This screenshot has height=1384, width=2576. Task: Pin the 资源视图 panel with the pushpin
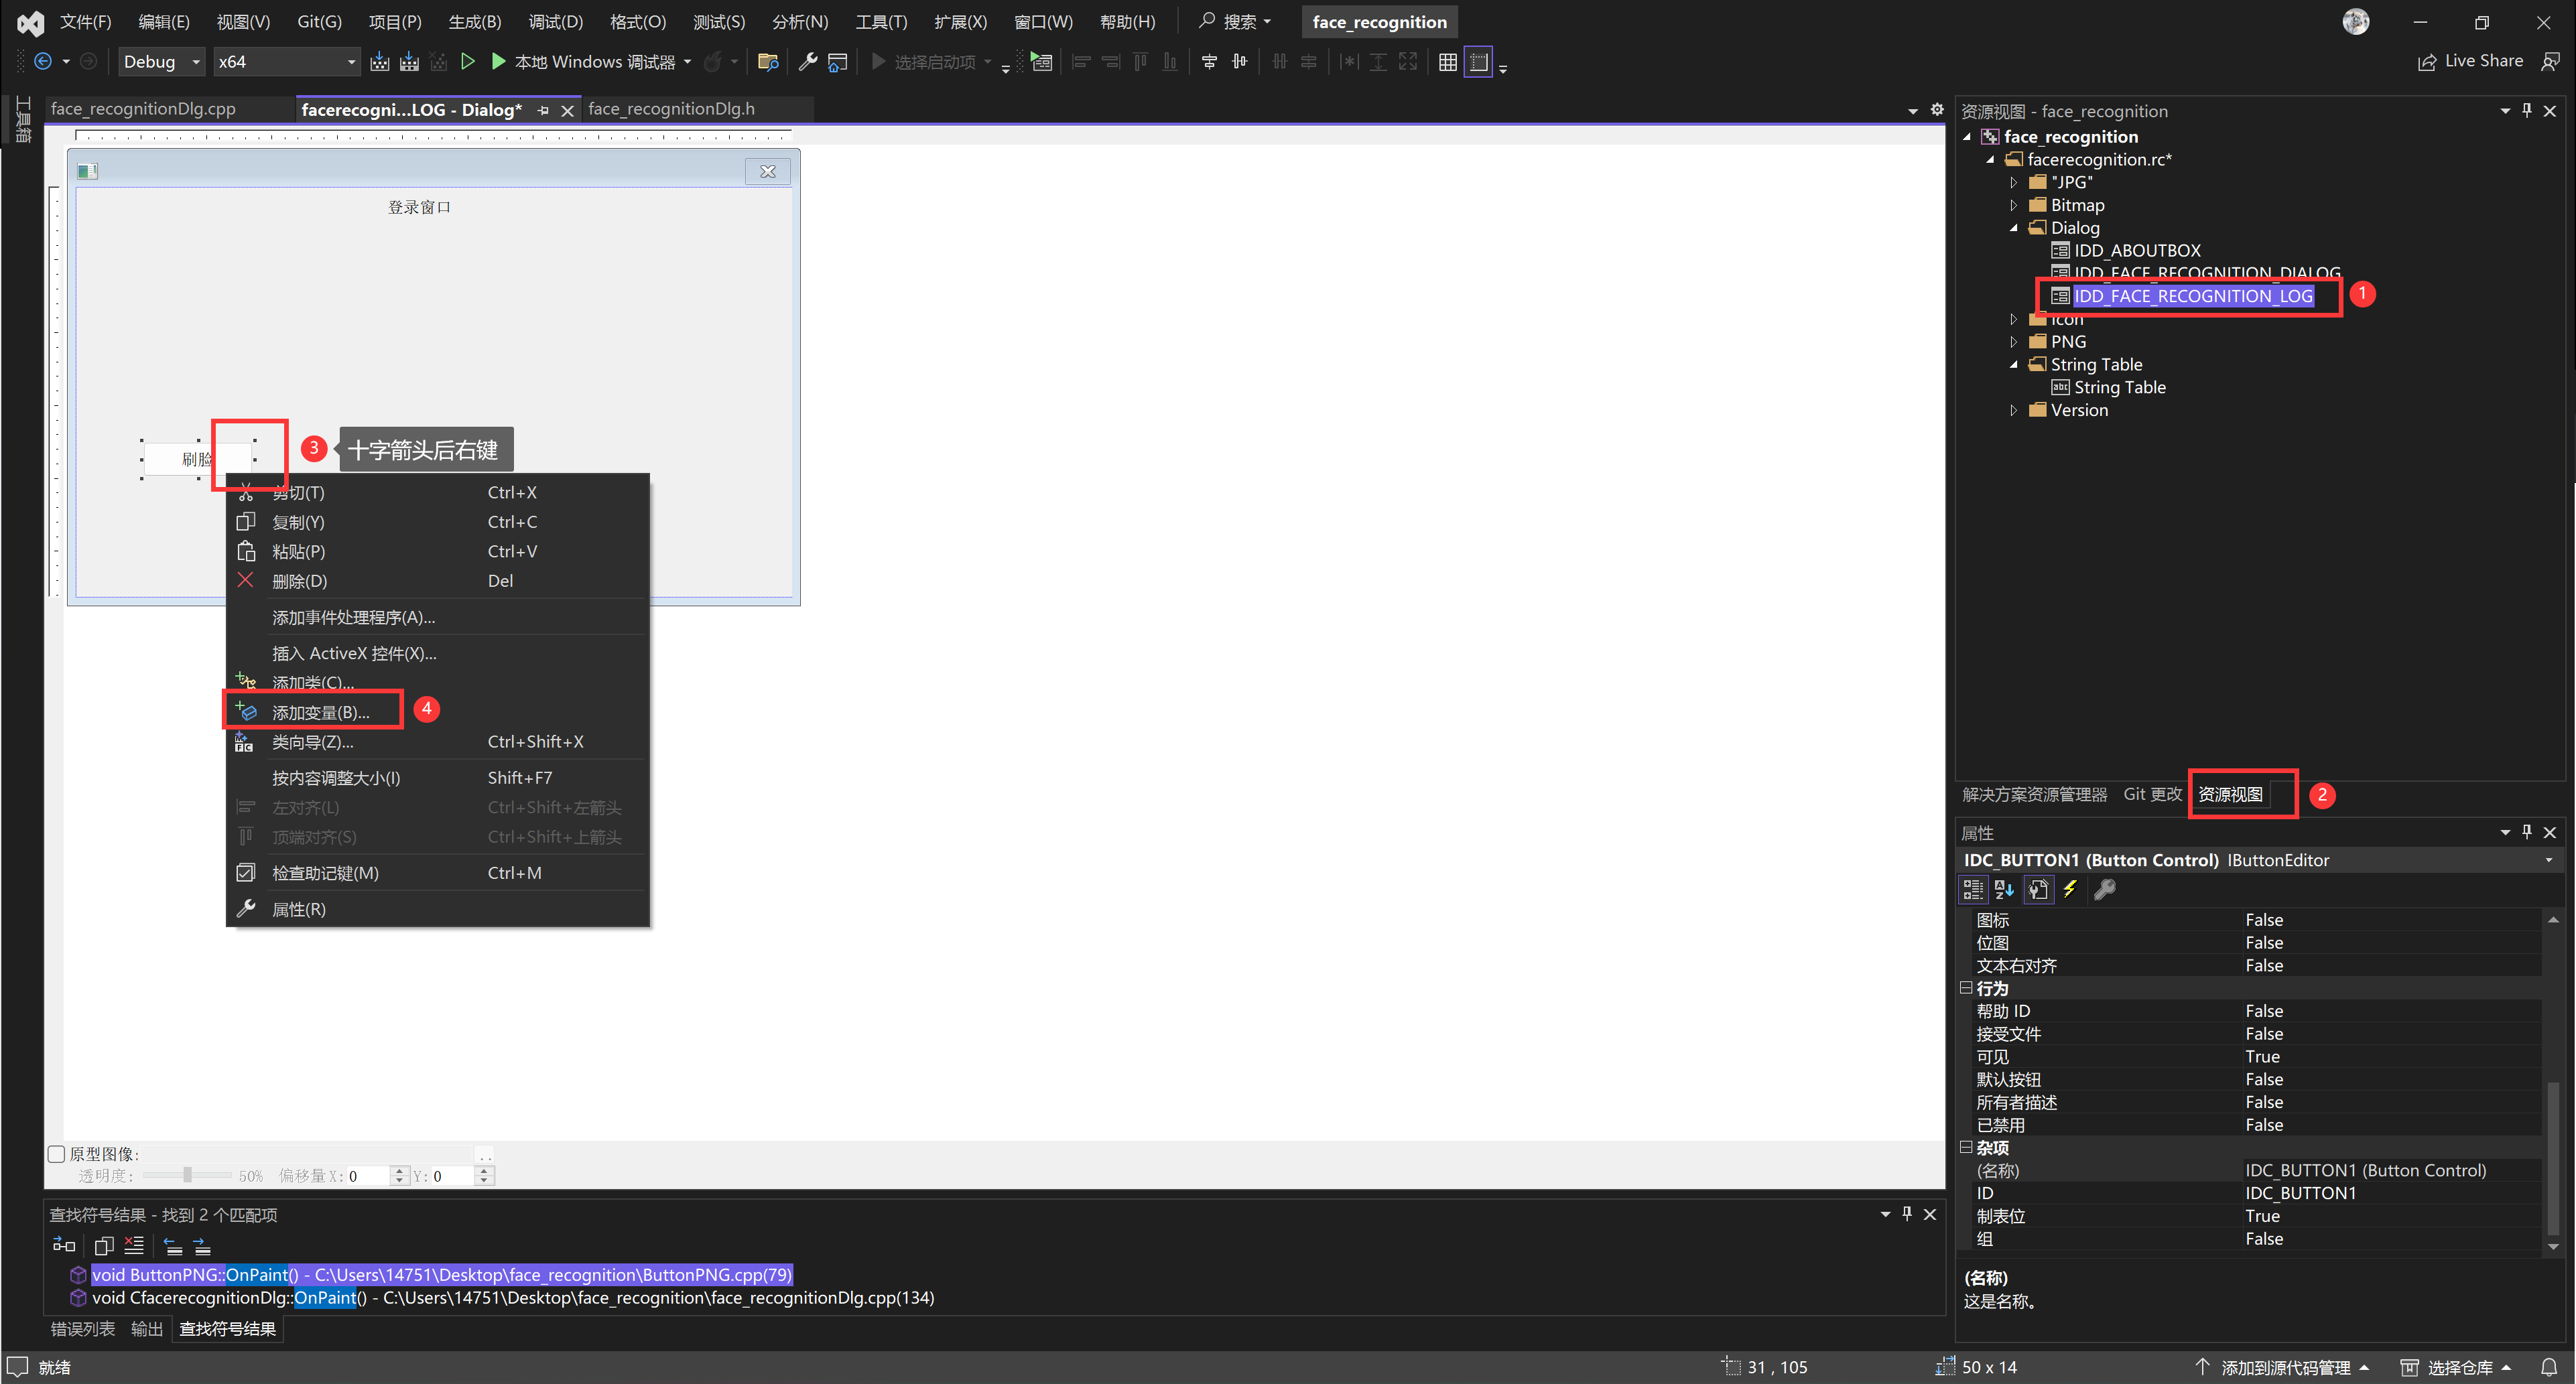(x=2527, y=111)
